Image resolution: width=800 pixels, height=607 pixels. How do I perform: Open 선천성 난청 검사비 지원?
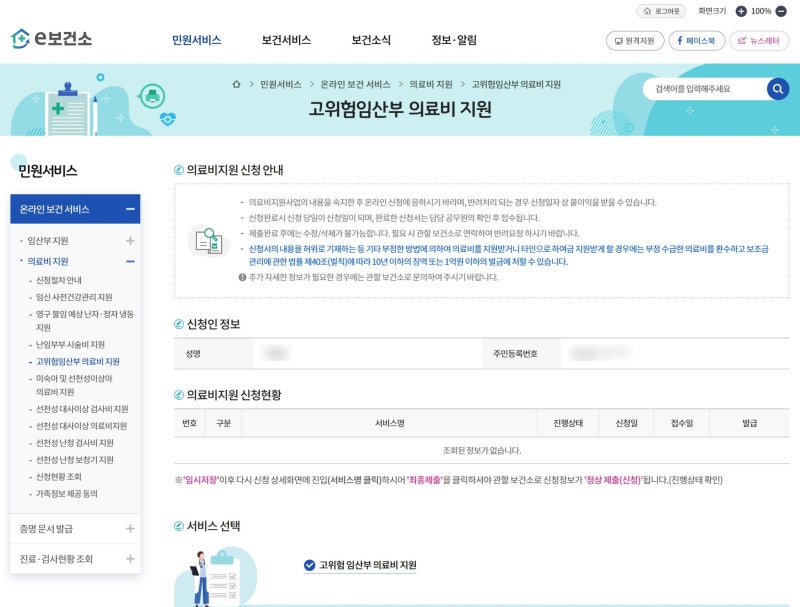pos(74,443)
